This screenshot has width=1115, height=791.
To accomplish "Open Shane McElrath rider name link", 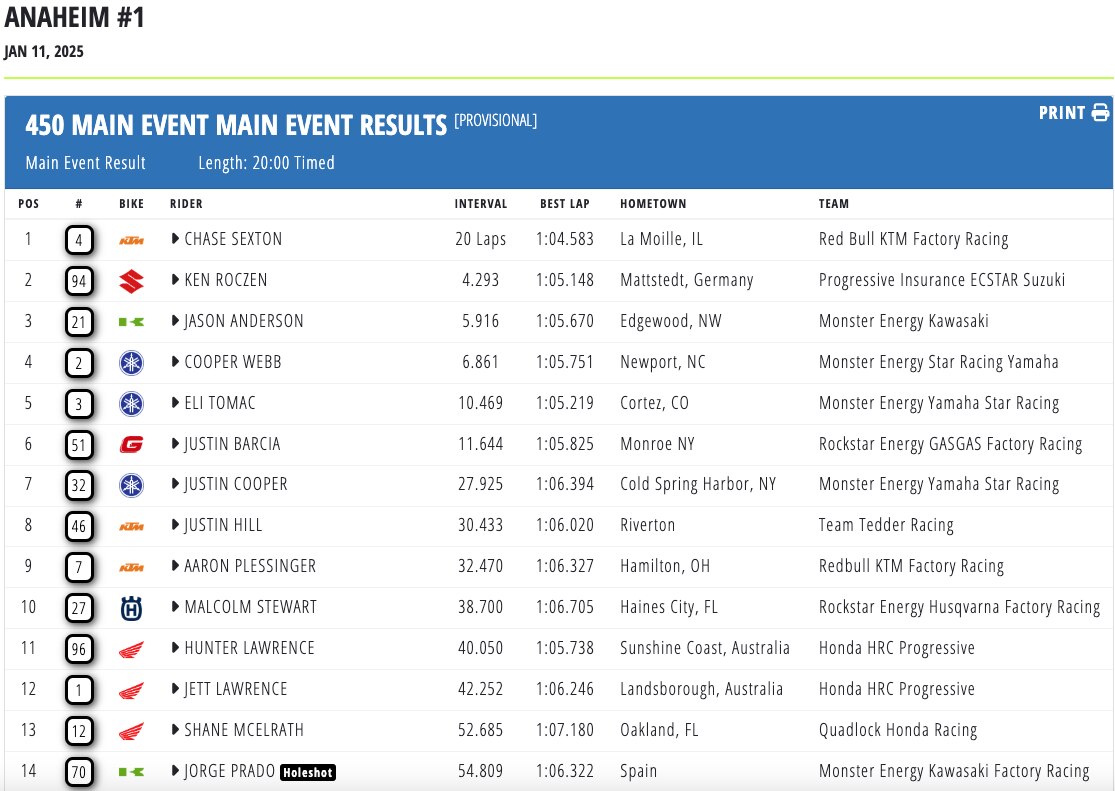I will pos(244,730).
